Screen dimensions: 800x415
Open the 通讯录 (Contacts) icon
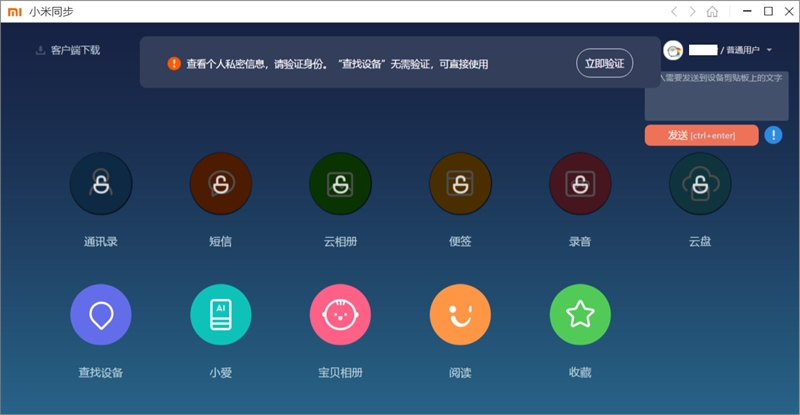[x=101, y=184]
